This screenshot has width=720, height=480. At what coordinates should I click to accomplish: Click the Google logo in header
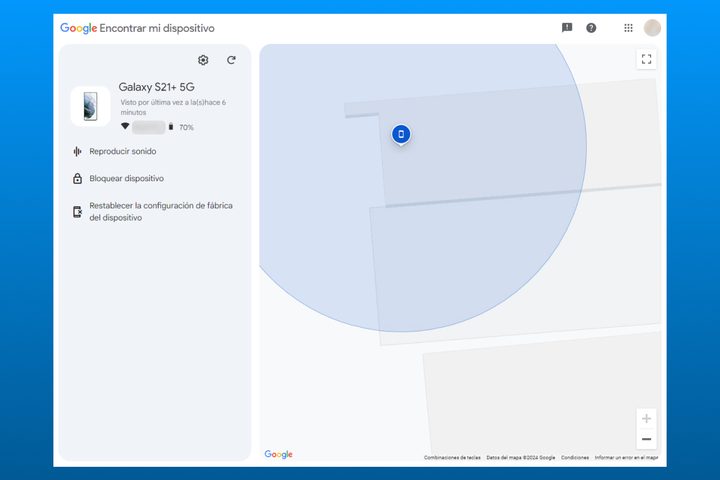[79, 28]
